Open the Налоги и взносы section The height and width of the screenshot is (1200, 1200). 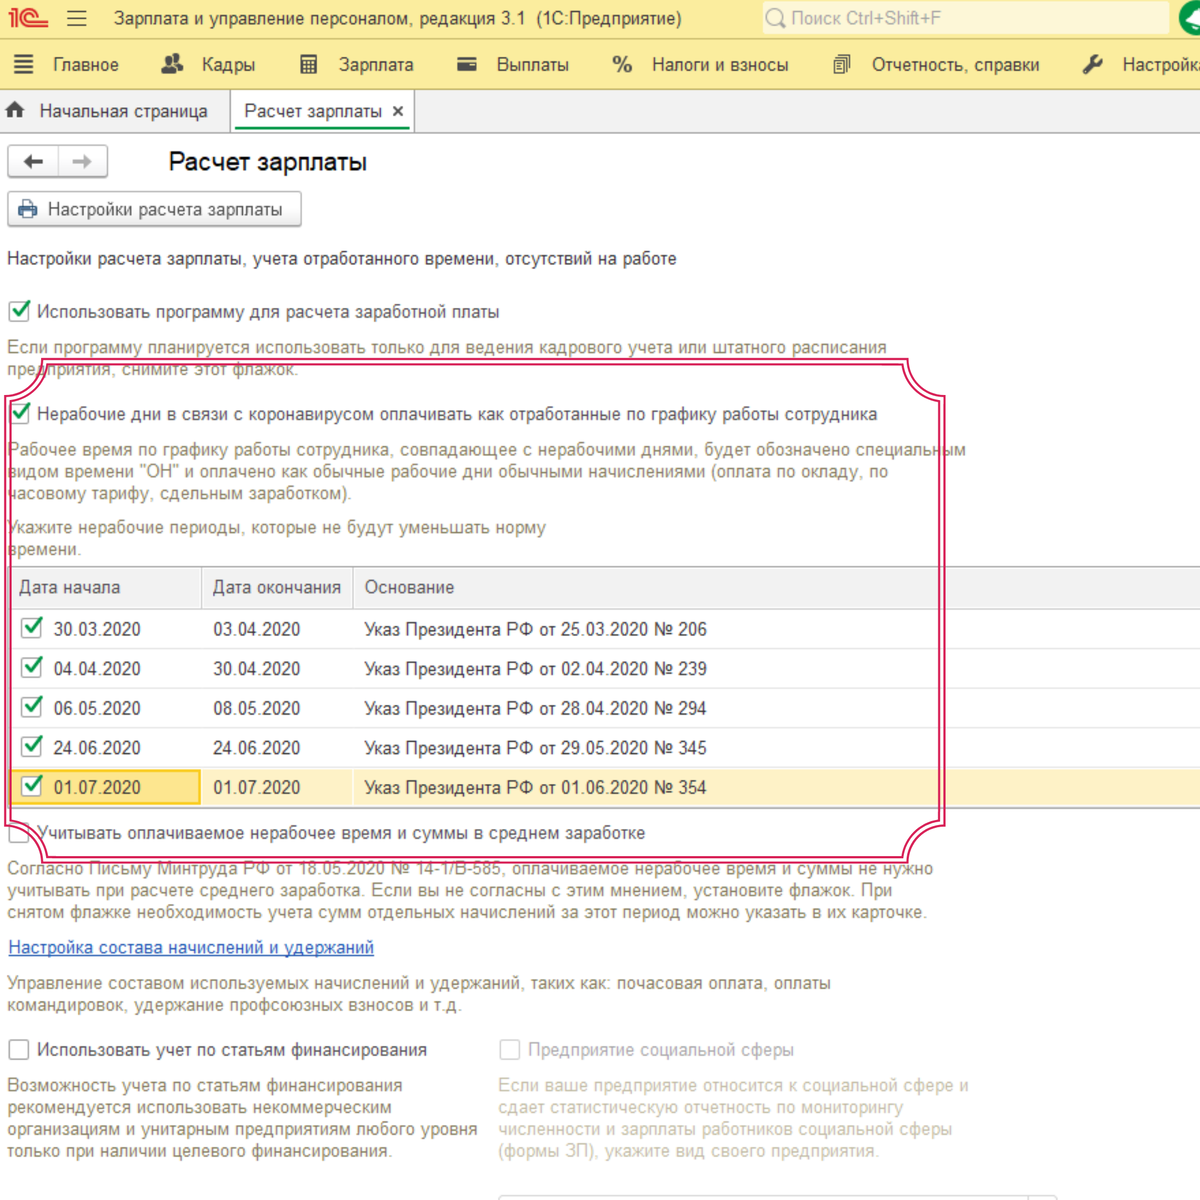coord(720,64)
